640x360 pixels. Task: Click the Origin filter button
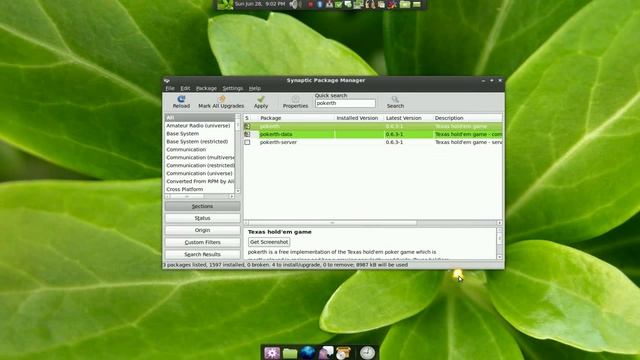coord(202,230)
